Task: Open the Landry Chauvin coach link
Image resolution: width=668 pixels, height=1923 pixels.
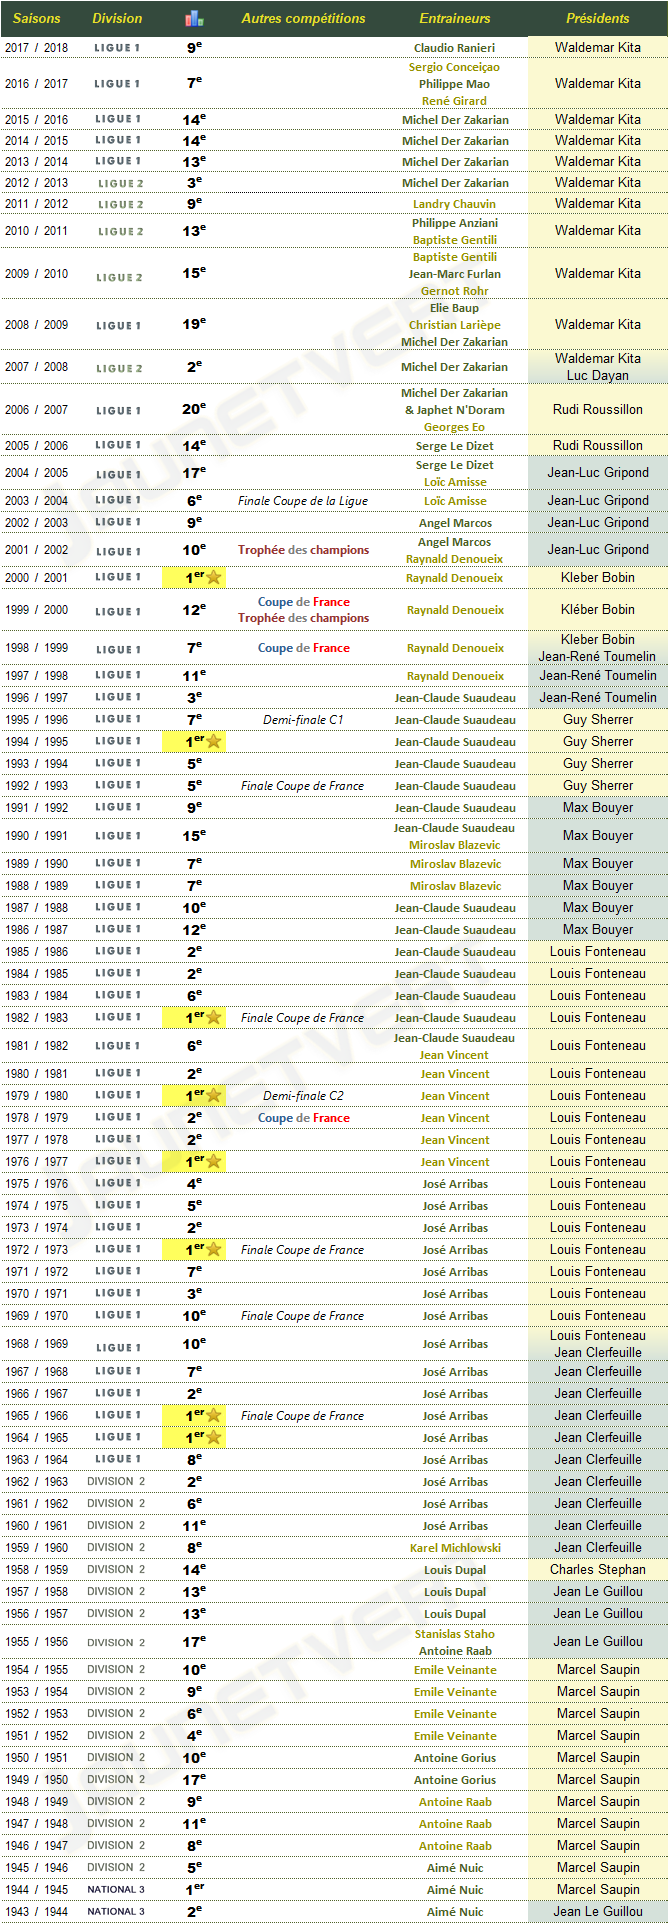Action: pos(455,204)
